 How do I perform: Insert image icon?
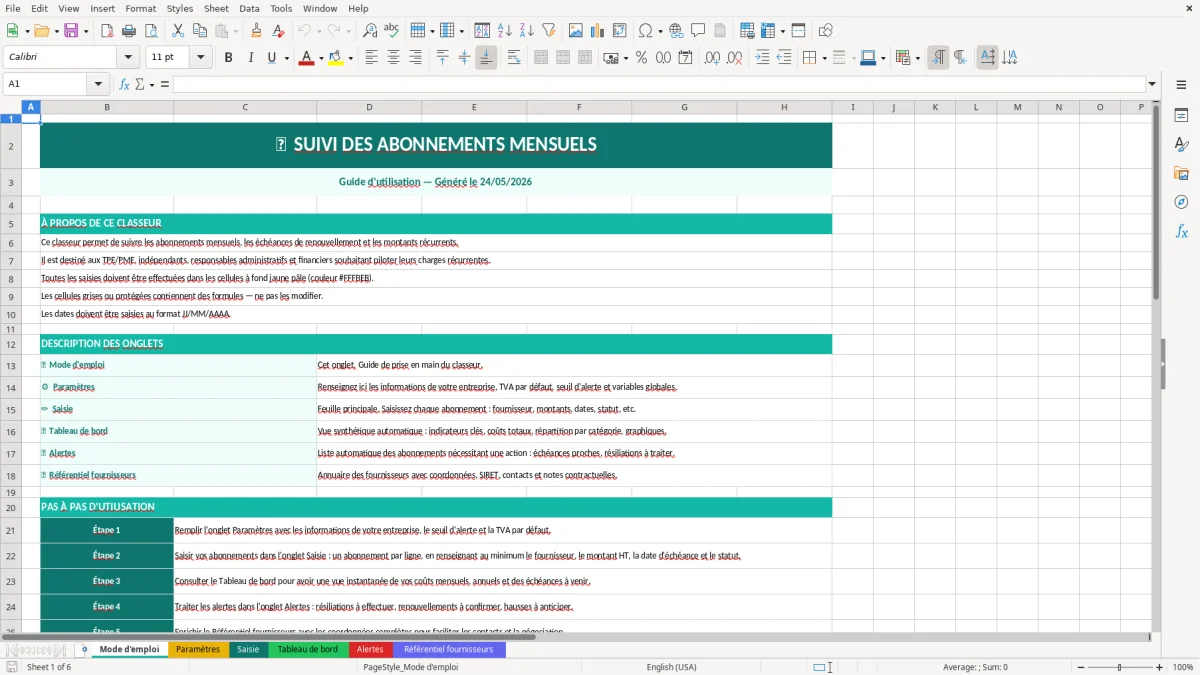point(577,31)
